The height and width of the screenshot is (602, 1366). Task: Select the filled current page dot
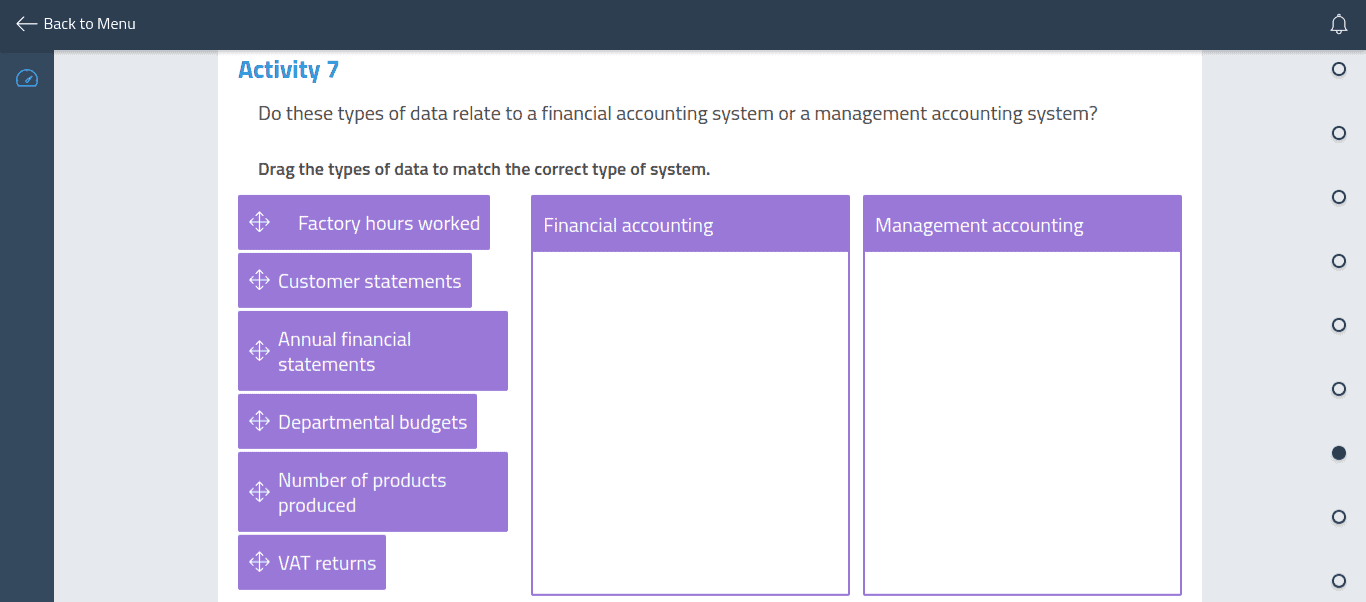click(1339, 453)
